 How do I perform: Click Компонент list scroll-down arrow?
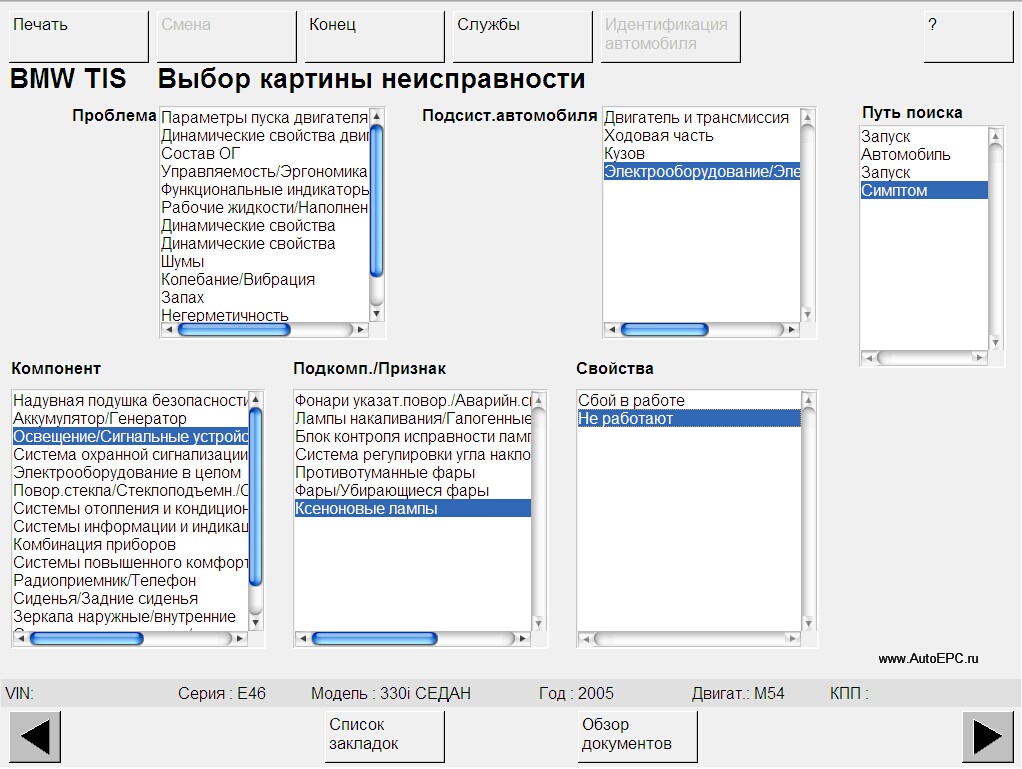(x=256, y=623)
